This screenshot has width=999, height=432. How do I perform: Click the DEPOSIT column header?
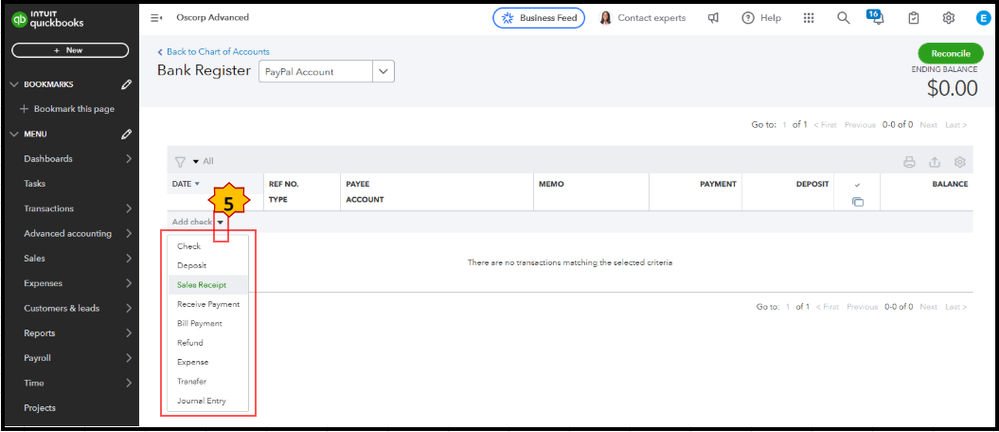(x=812, y=184)
